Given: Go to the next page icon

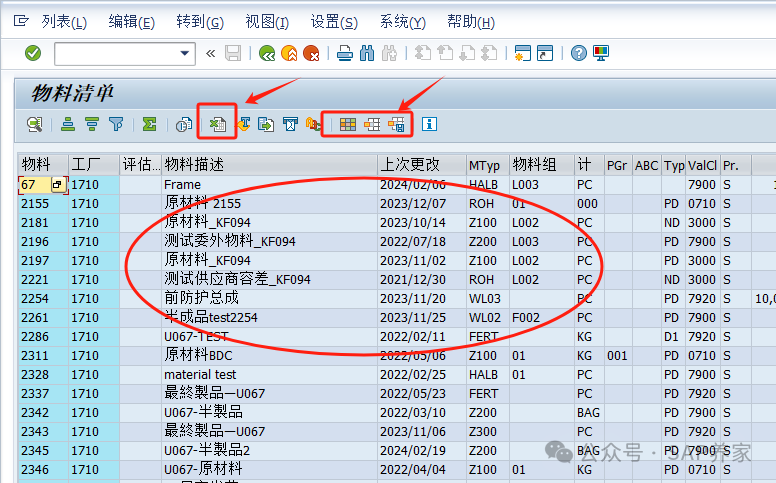Looking at the screenshot, I should point(467,53).
